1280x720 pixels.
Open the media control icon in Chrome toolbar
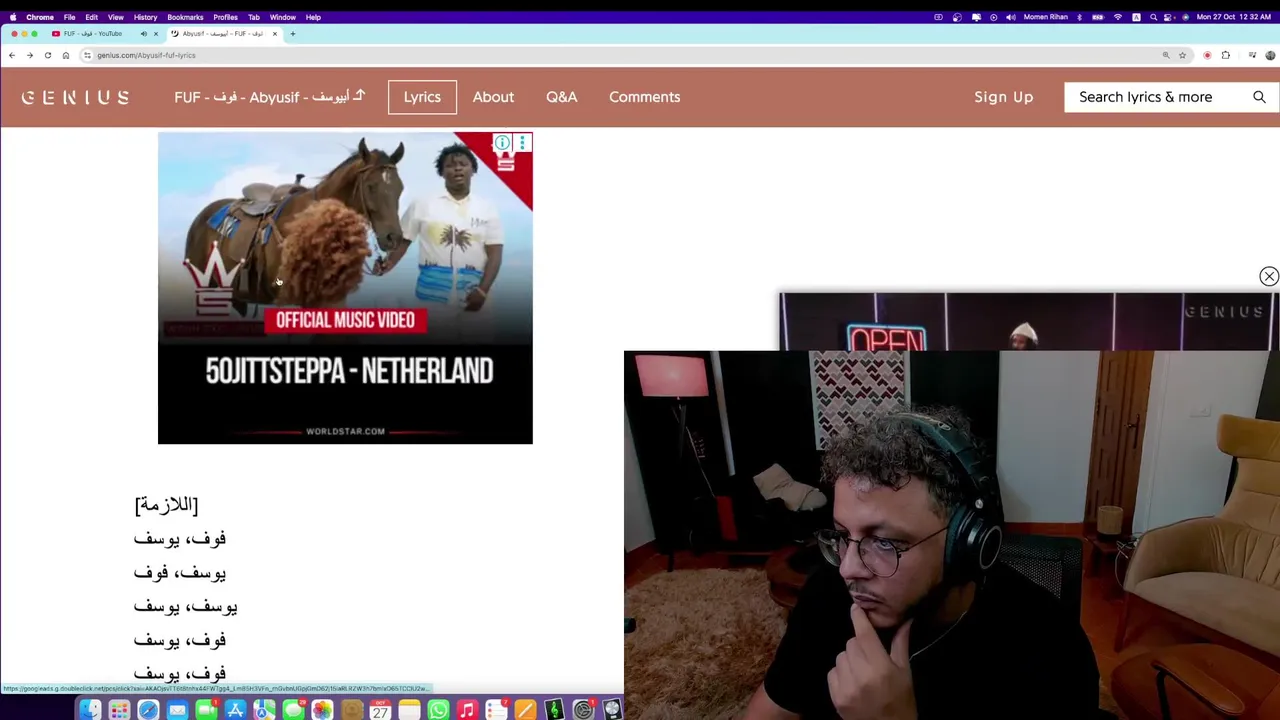coord(1253,55)
